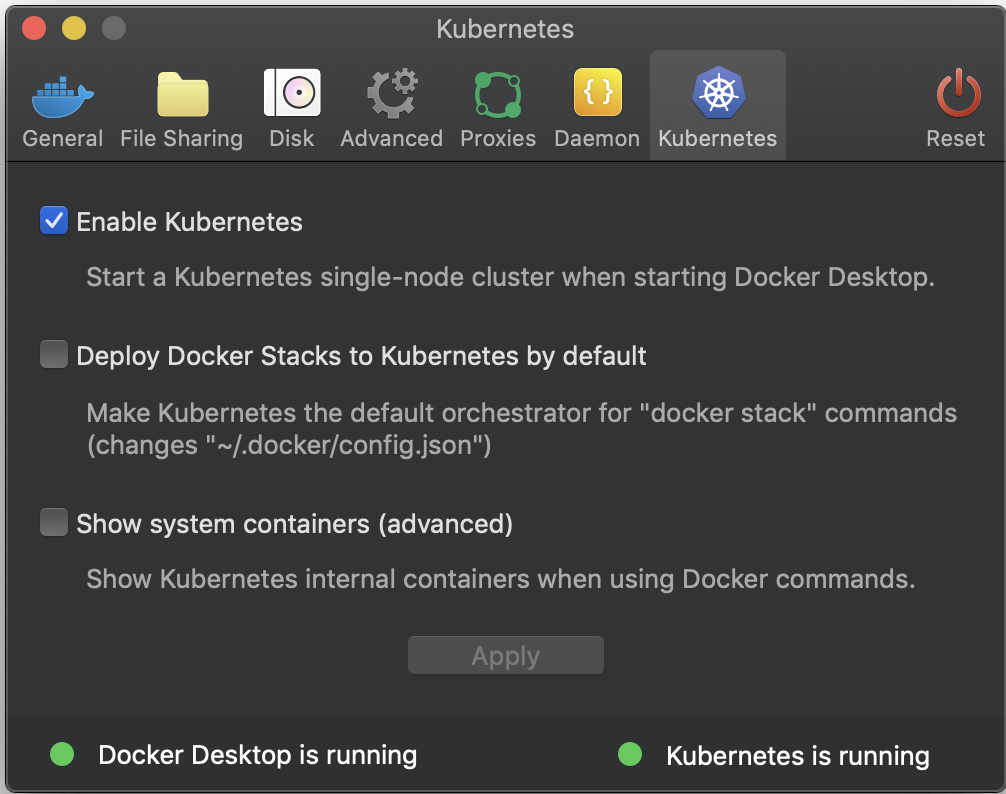Click the Kubernetes is running status text
The width and height of the screenshot is (1006, 794).
click(x=796, y=755)
